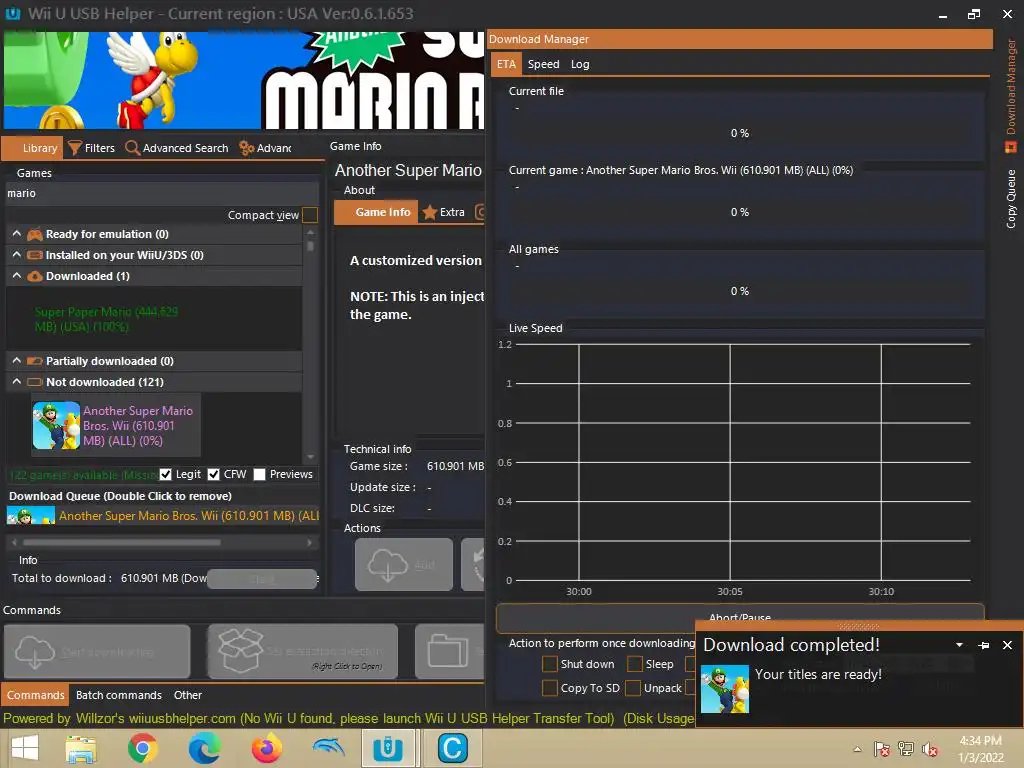The height and width of the screenshot is (768, 1024).
Task: Click the Set extraction directory box icon
Action: point(240,650)
